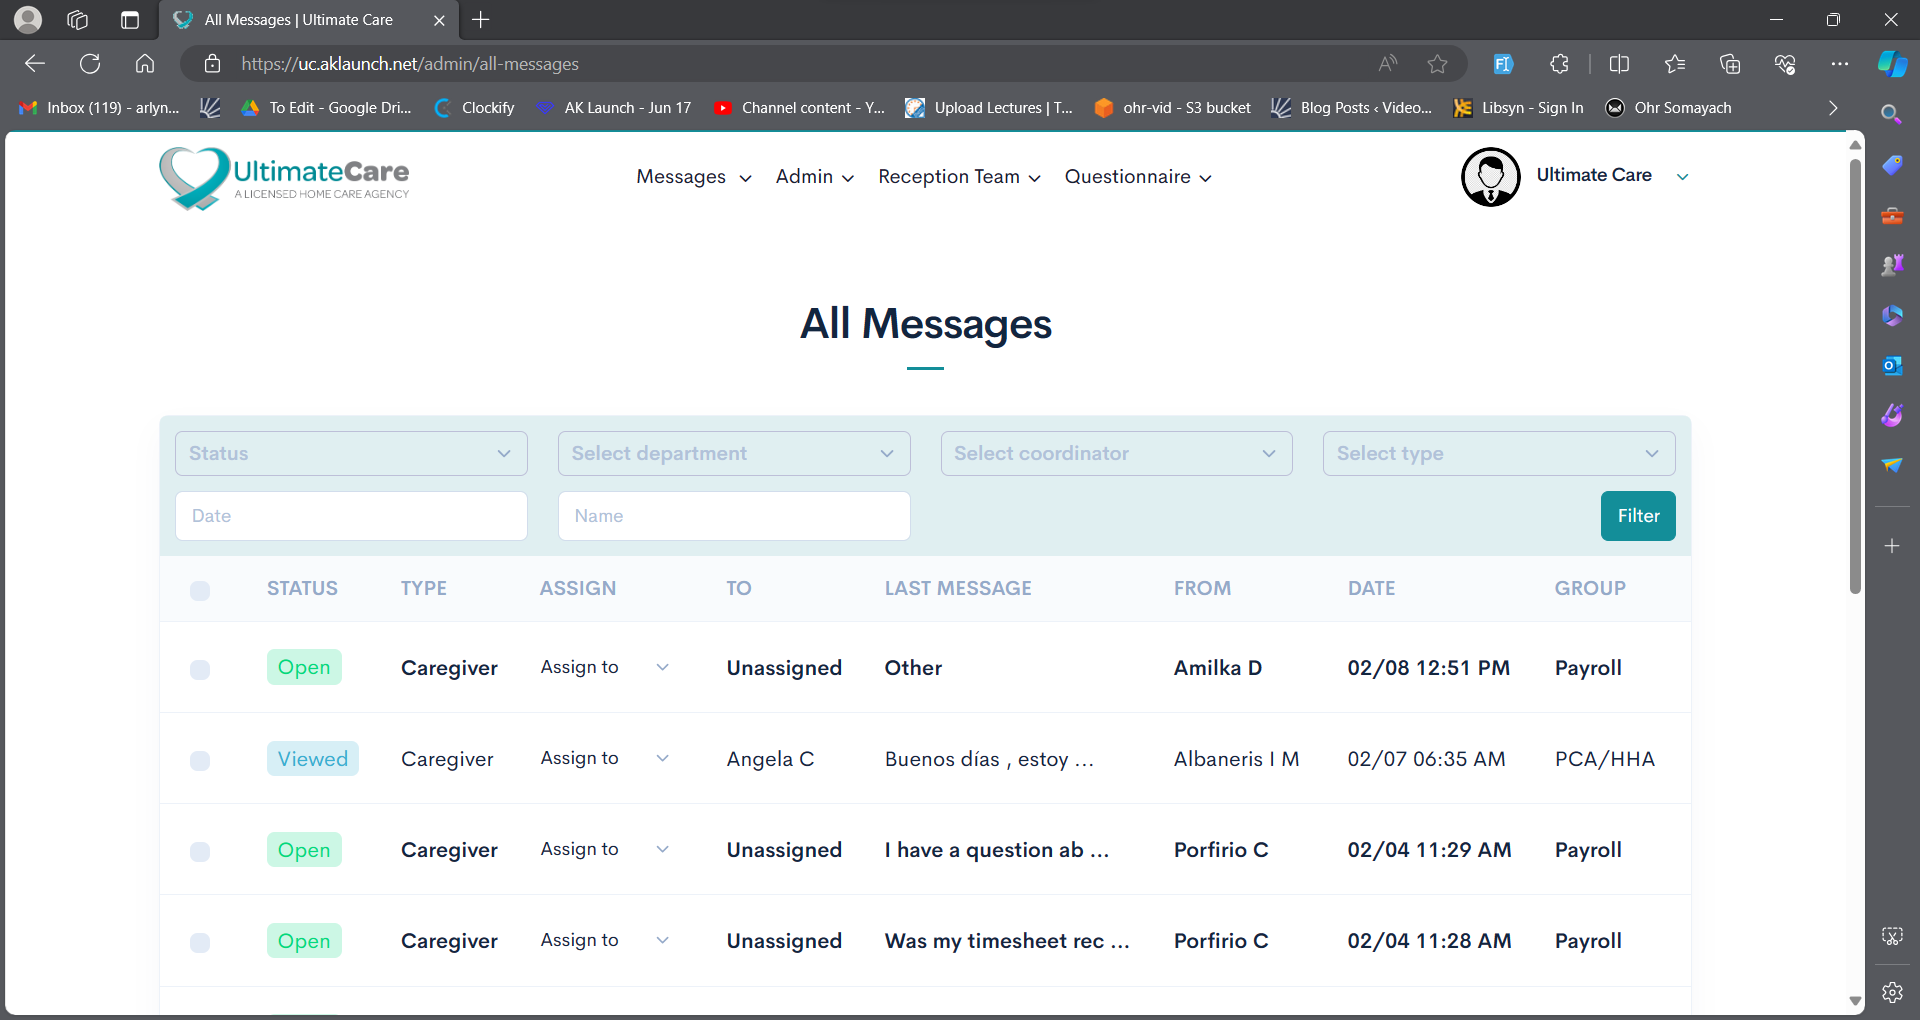Open Assign to dropdown for 11:28 AM row

point(605,940)
